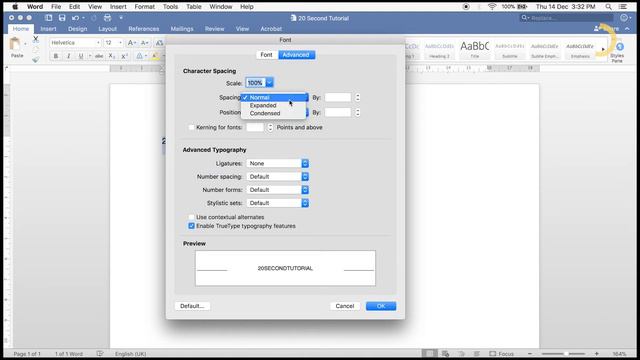Open the Ligatures dropdown
This screenshot has width=640, height=360.
[x=277, y=163]
